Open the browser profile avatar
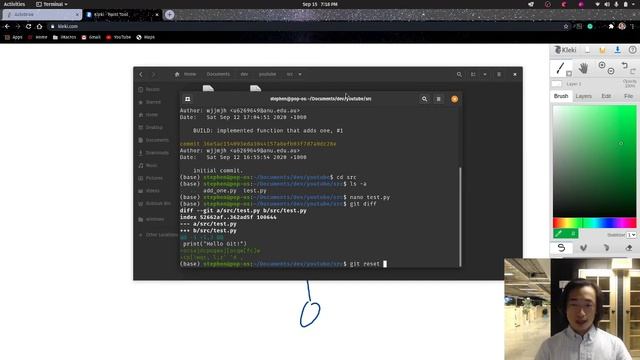The width and height of the screenshot is (640, 360). click(x=622, y=26)
